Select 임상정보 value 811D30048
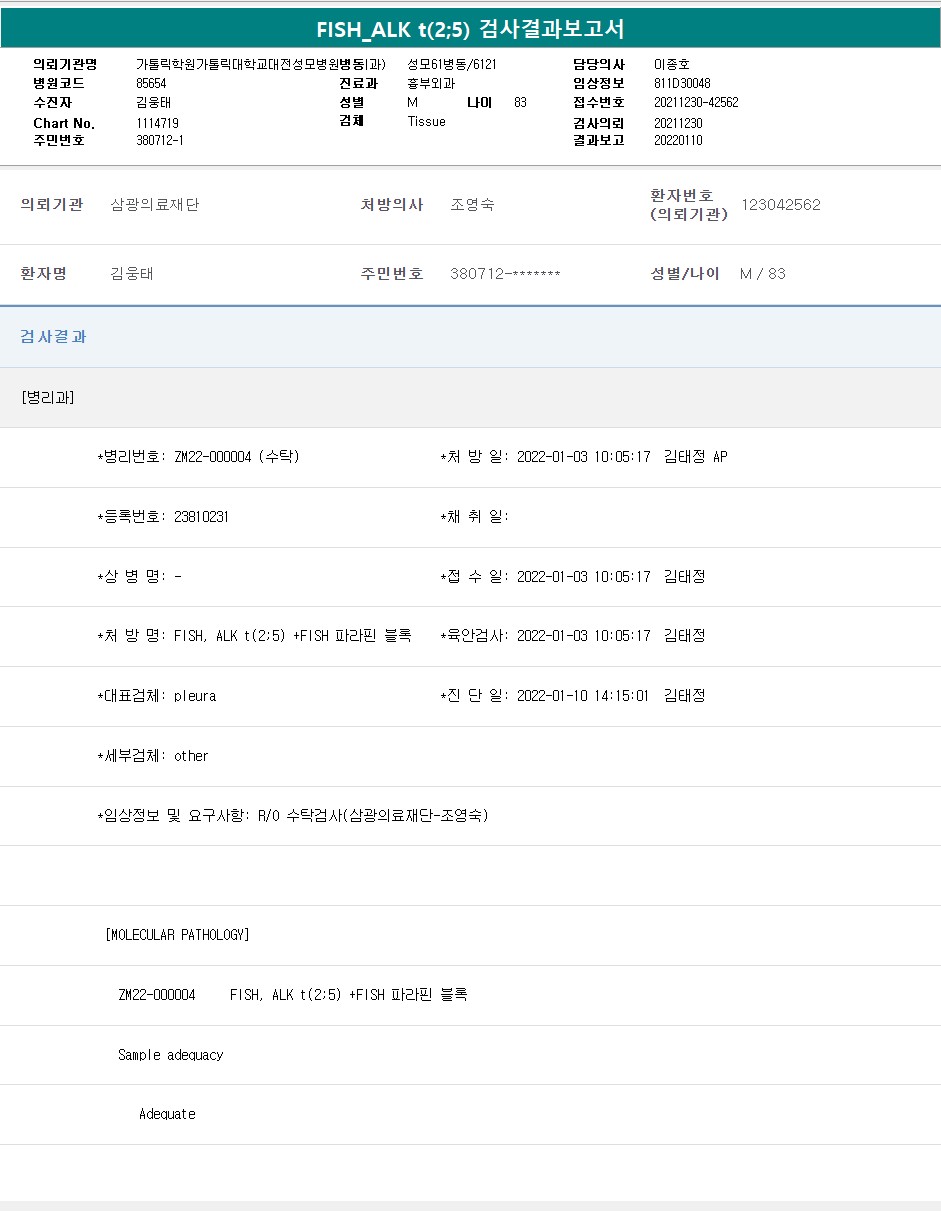 [682, 84]
